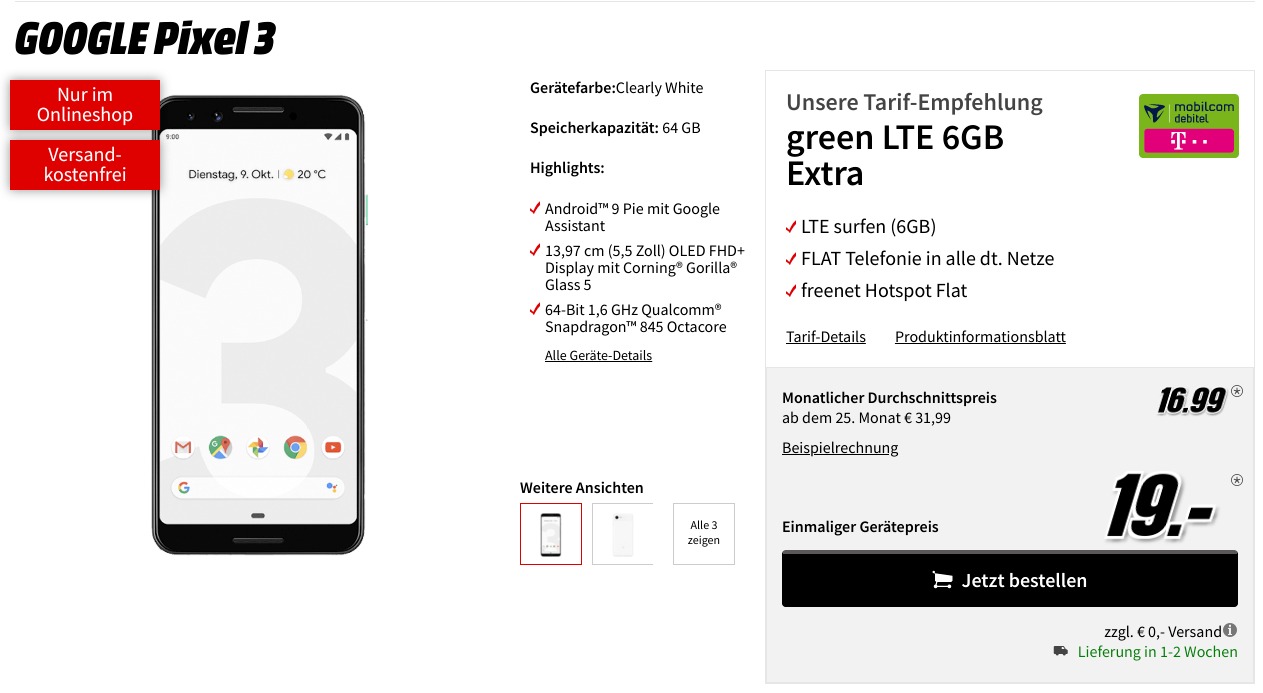Click the info icon next to Versand

pos(1230,630)
